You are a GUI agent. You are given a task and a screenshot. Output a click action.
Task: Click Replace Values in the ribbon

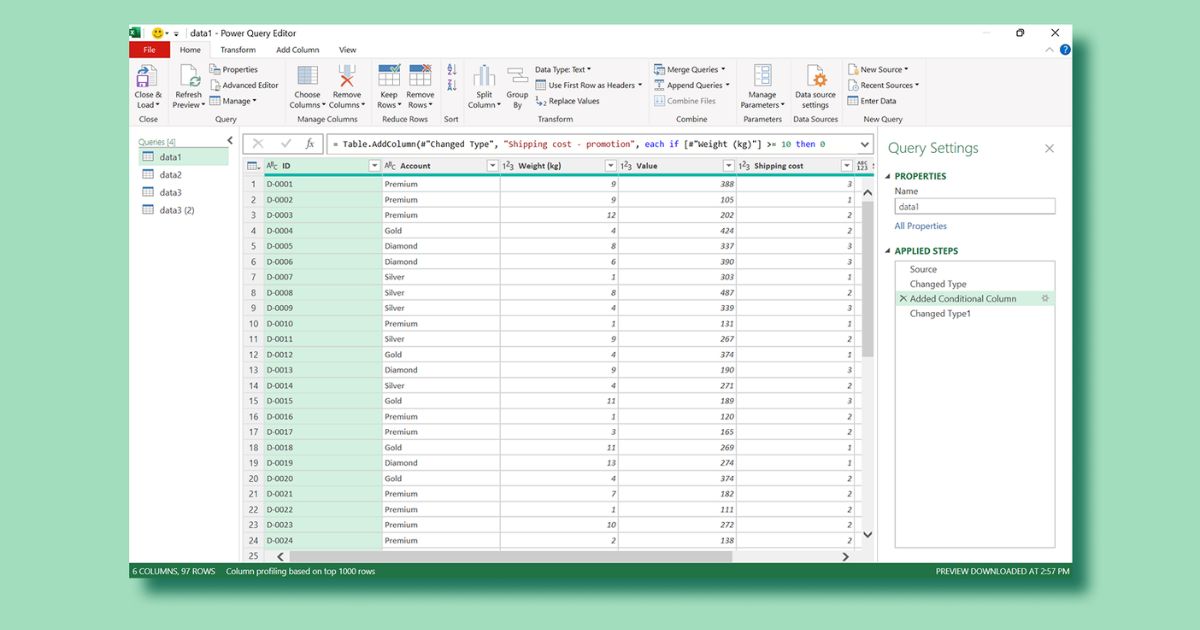click(567, 101)
